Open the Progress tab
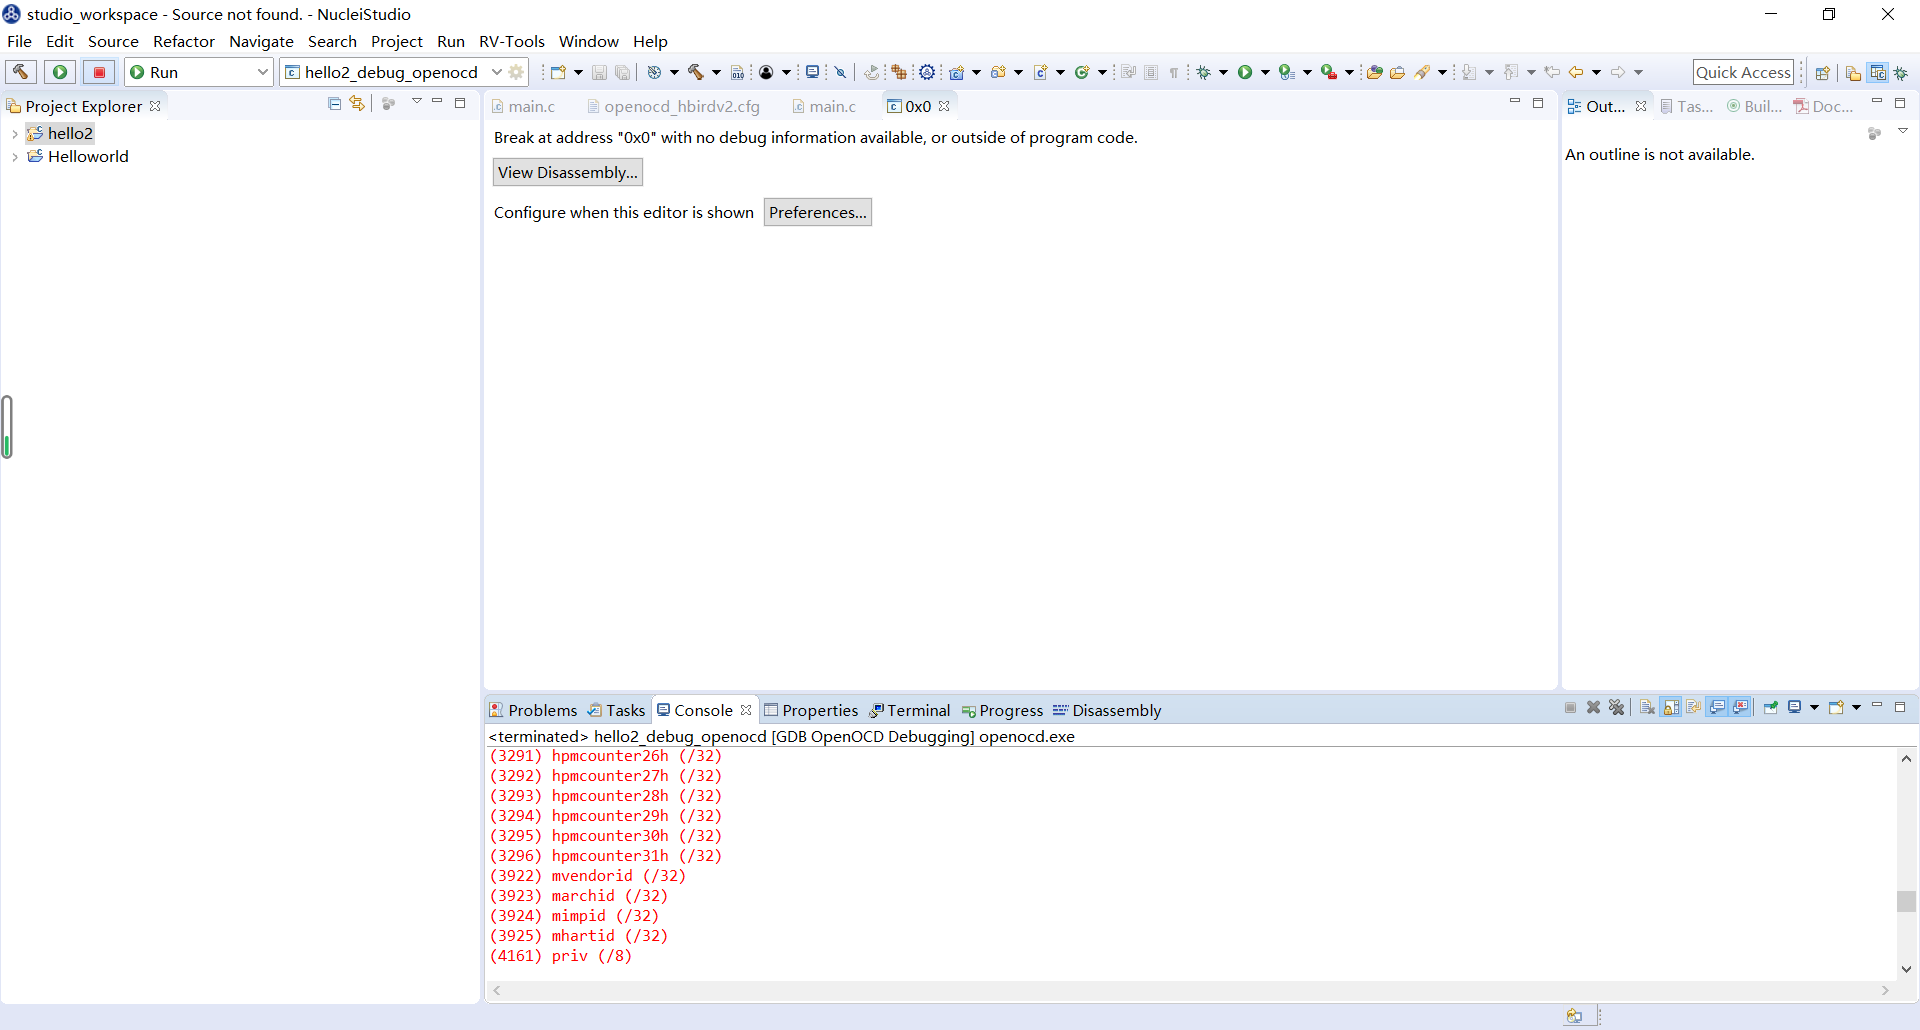 tap(1001, 710)
